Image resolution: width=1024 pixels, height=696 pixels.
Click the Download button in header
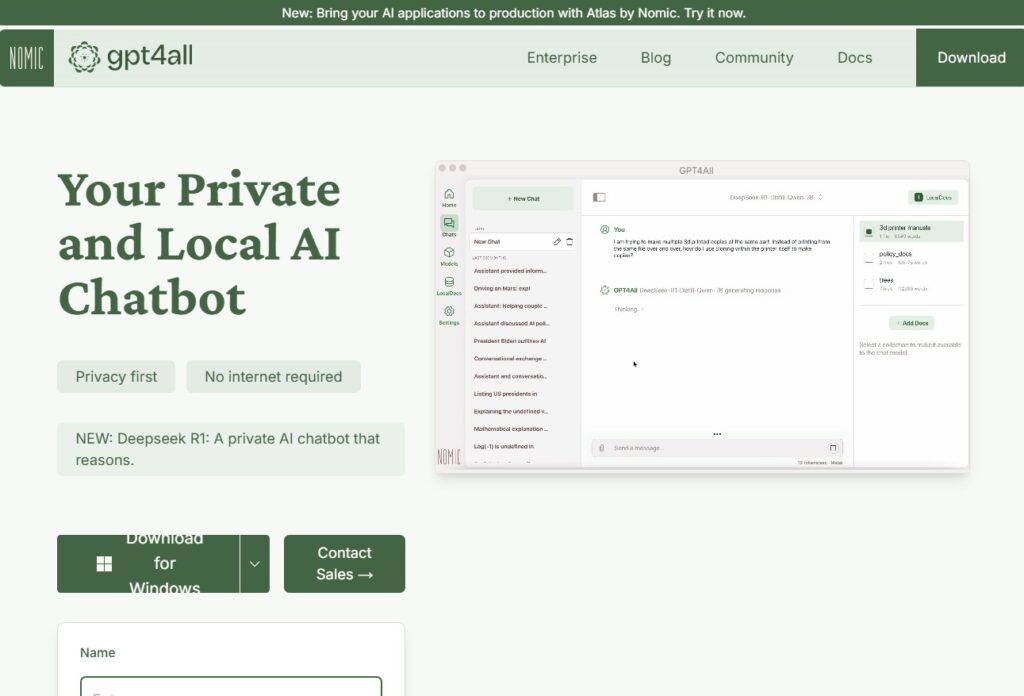970,58
